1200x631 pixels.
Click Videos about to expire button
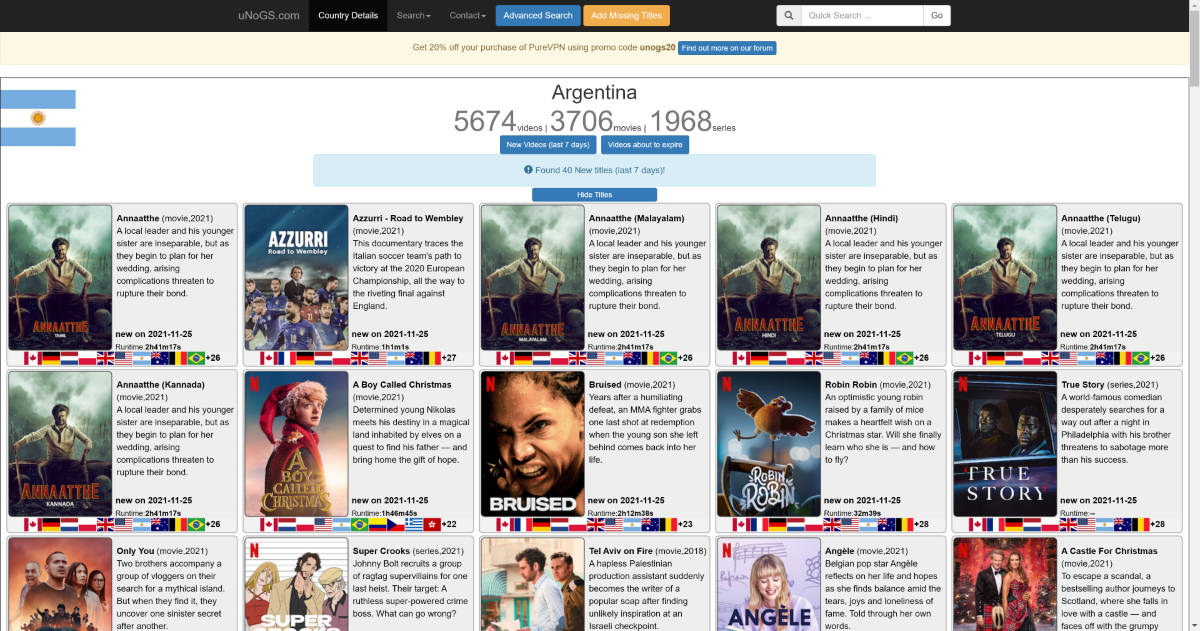[645, 145]
